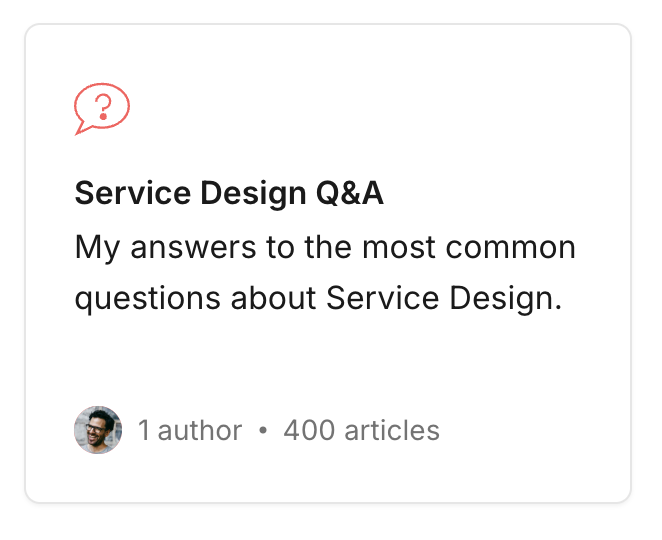The image size is (662, 540).
Task: Click the "400 articles" count
Action: point(361,431)
